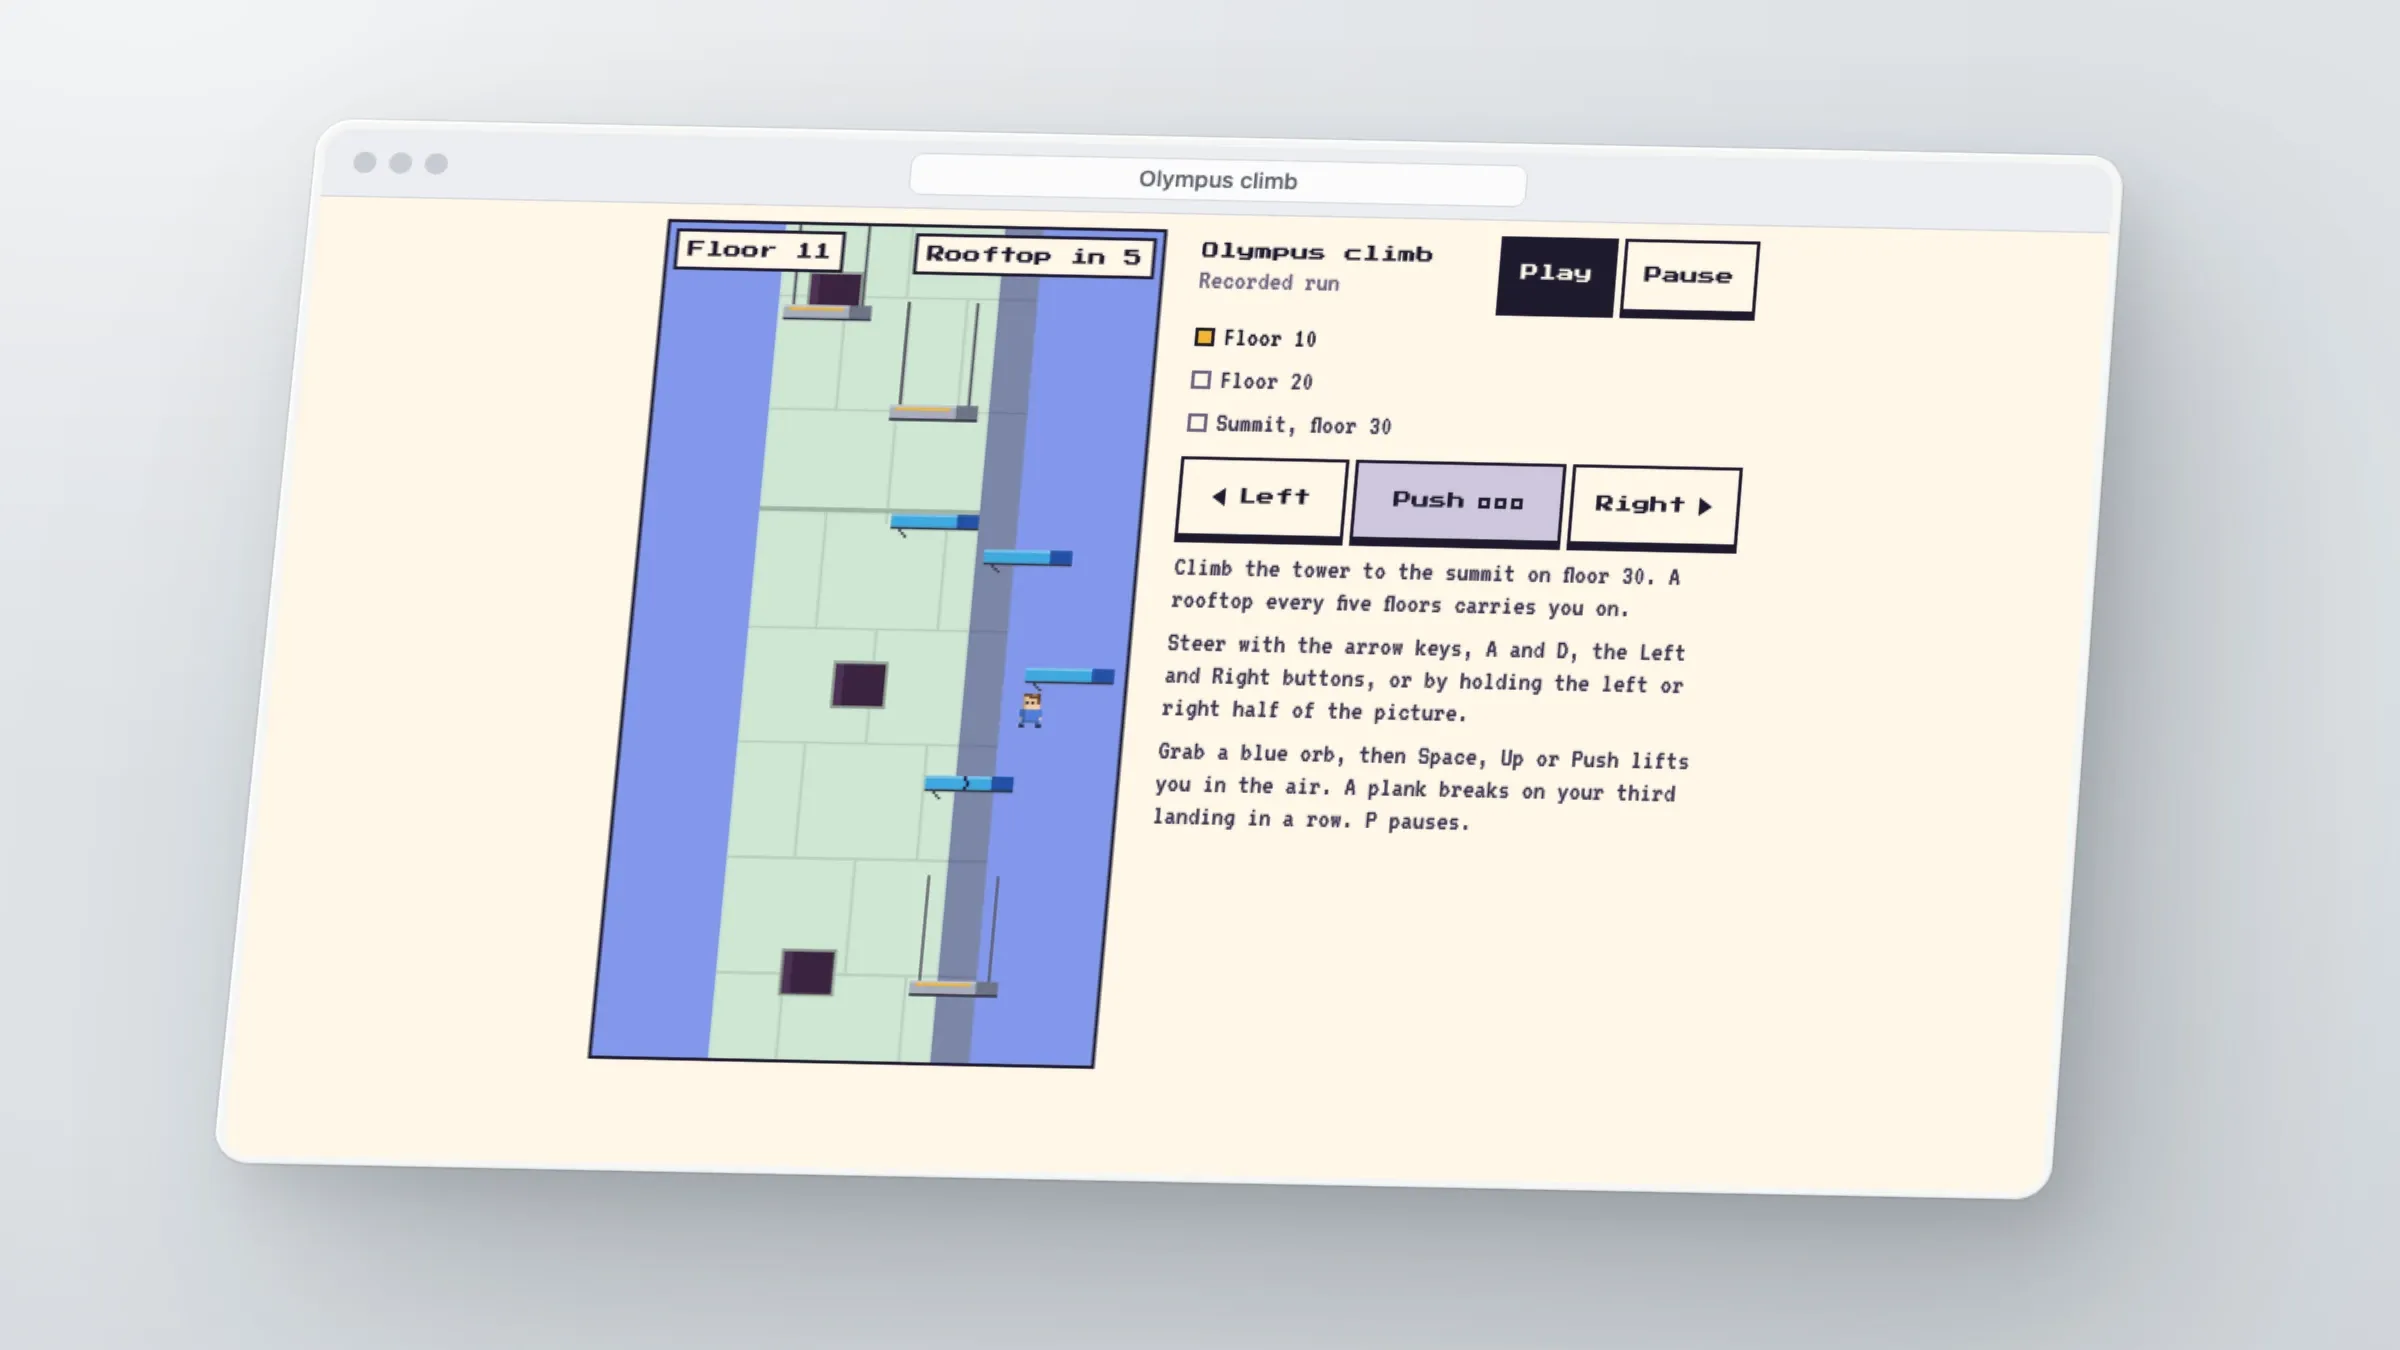Click the text 'Steer with the arrow keys'

1319,647
